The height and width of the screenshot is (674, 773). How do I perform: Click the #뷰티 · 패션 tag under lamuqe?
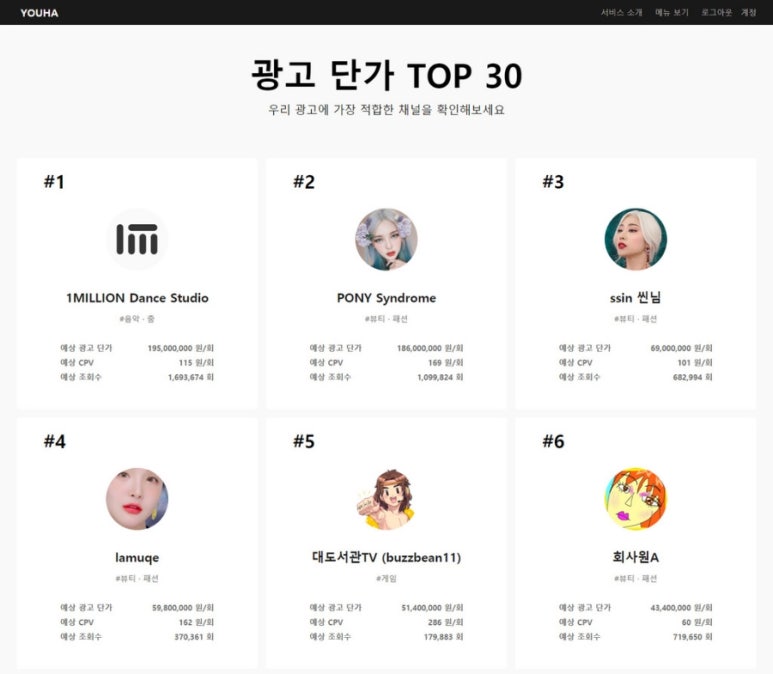[x=137, y=578]
